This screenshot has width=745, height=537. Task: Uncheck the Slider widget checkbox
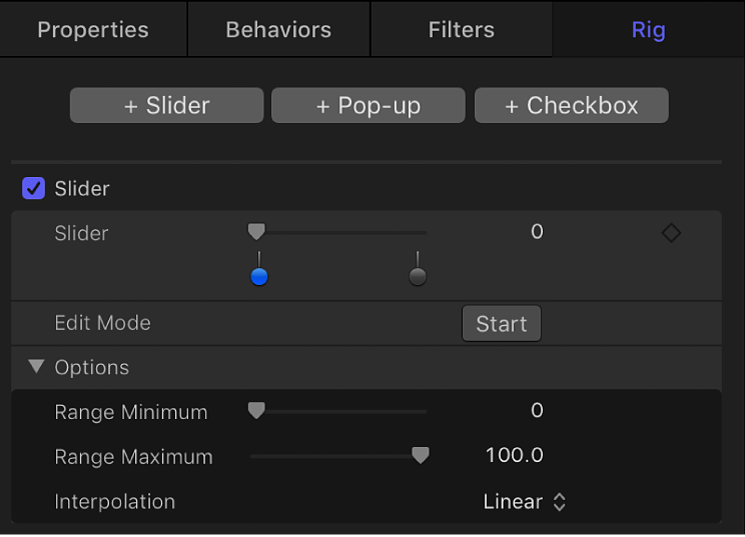pyautogui.click(x=34, y=188)
